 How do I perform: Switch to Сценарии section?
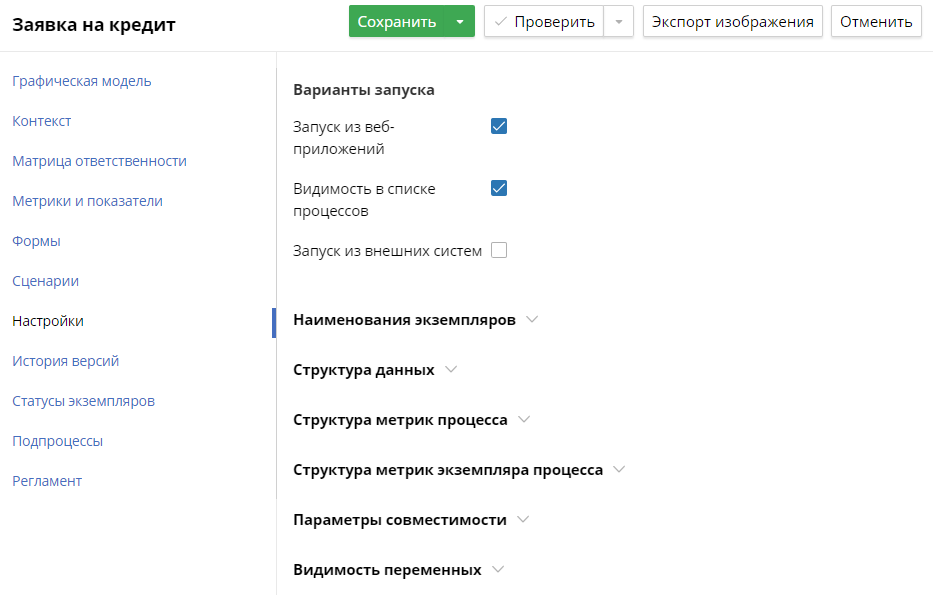tap(45, 281)
